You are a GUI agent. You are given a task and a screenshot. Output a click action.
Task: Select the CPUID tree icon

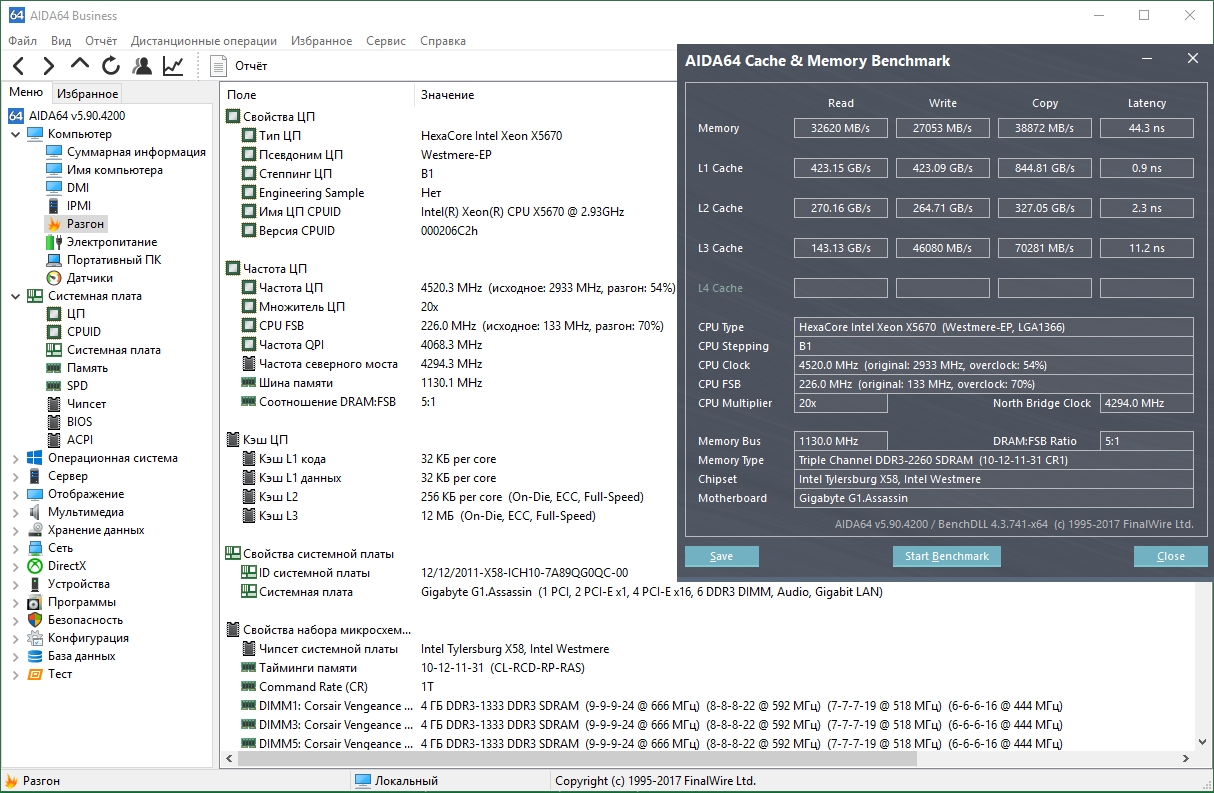pyautogui.click(x=54, y=332)
